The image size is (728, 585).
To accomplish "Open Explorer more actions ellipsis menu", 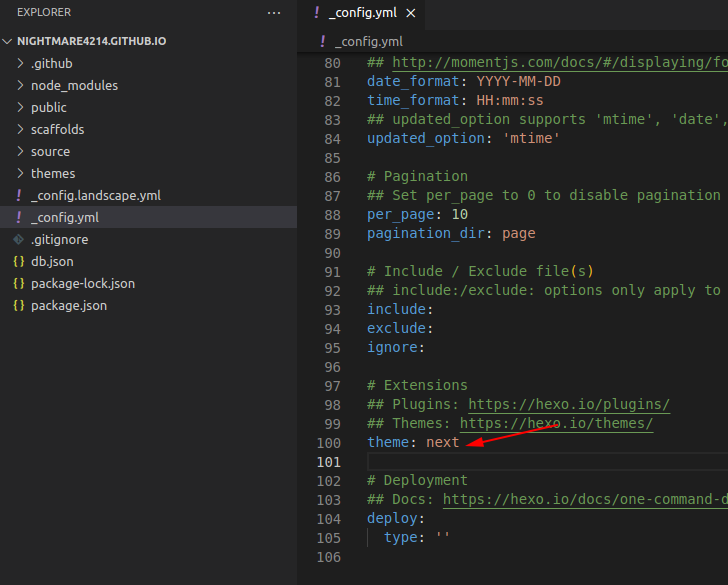I will pyautogui.click(x=274, y=13).
